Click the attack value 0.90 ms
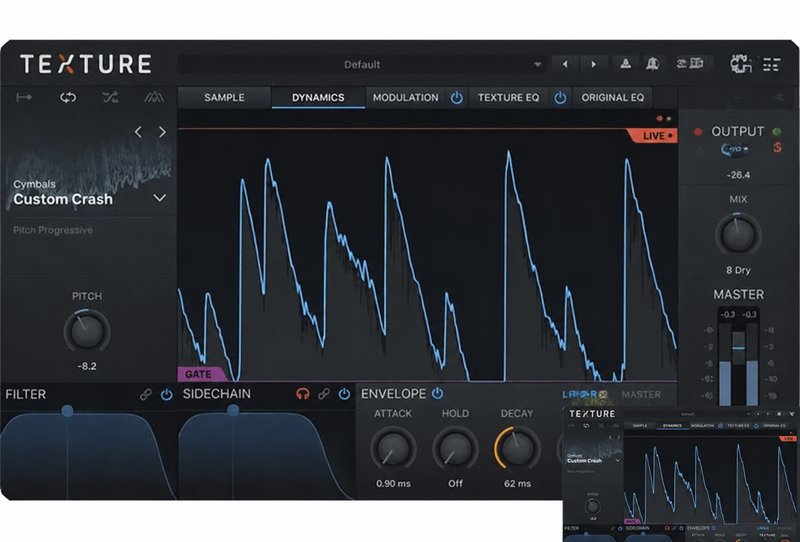This screenshot has height=542, width=800. (393, 483)
